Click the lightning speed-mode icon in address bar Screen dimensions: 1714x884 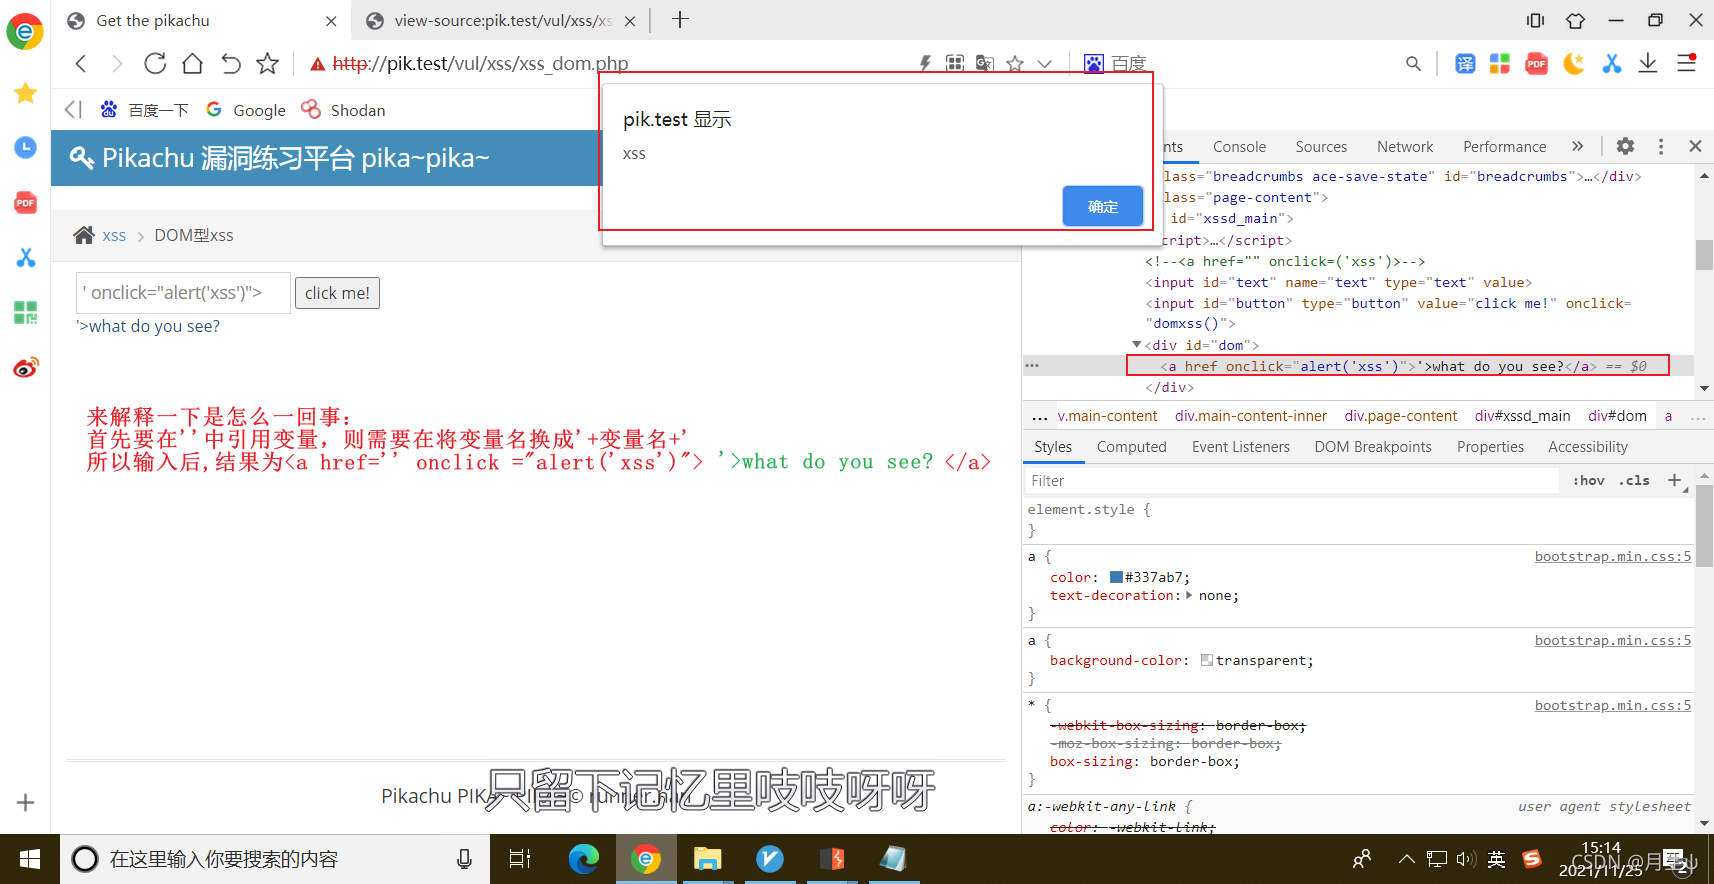[x=925, y=64]
